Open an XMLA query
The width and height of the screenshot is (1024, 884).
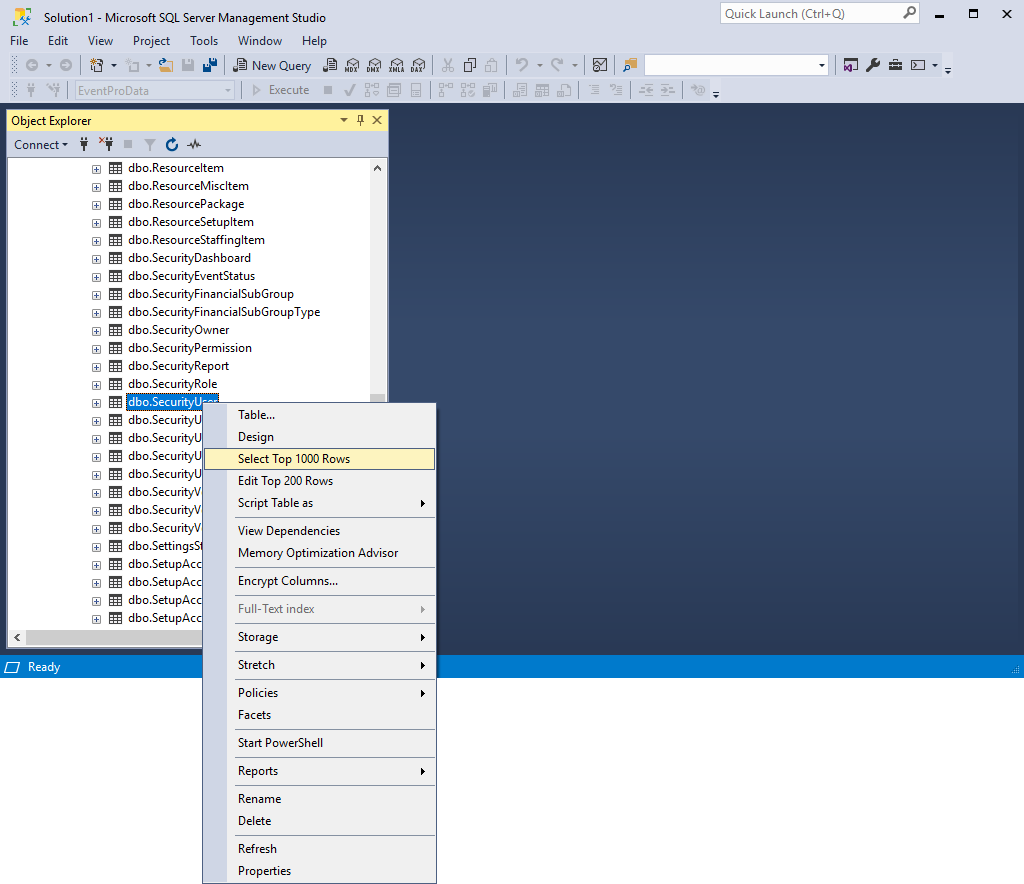[396, 65]
